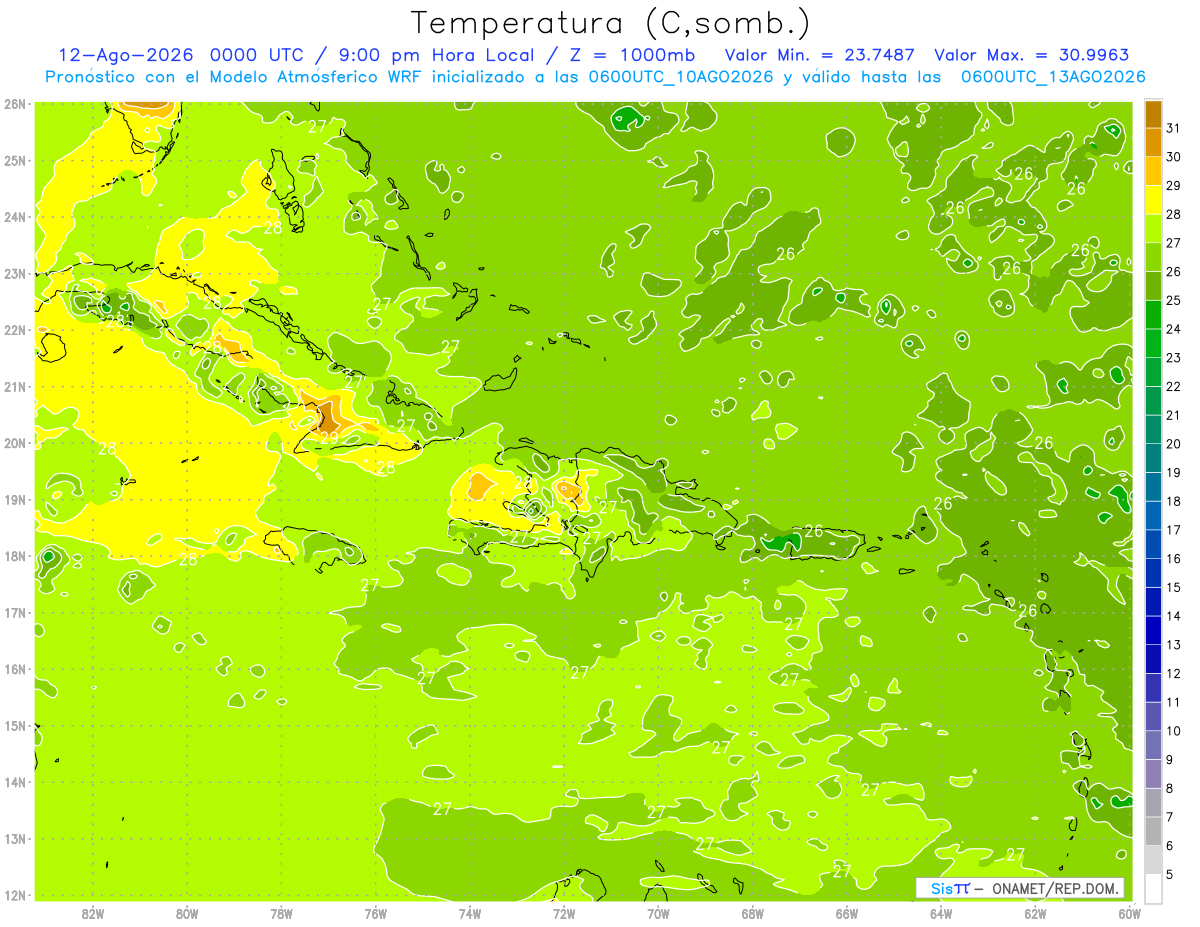The width and height of the screenshot is (1200, 927).
Task: Click the '20' label on the color scale
Action: tap(1173, 444)
